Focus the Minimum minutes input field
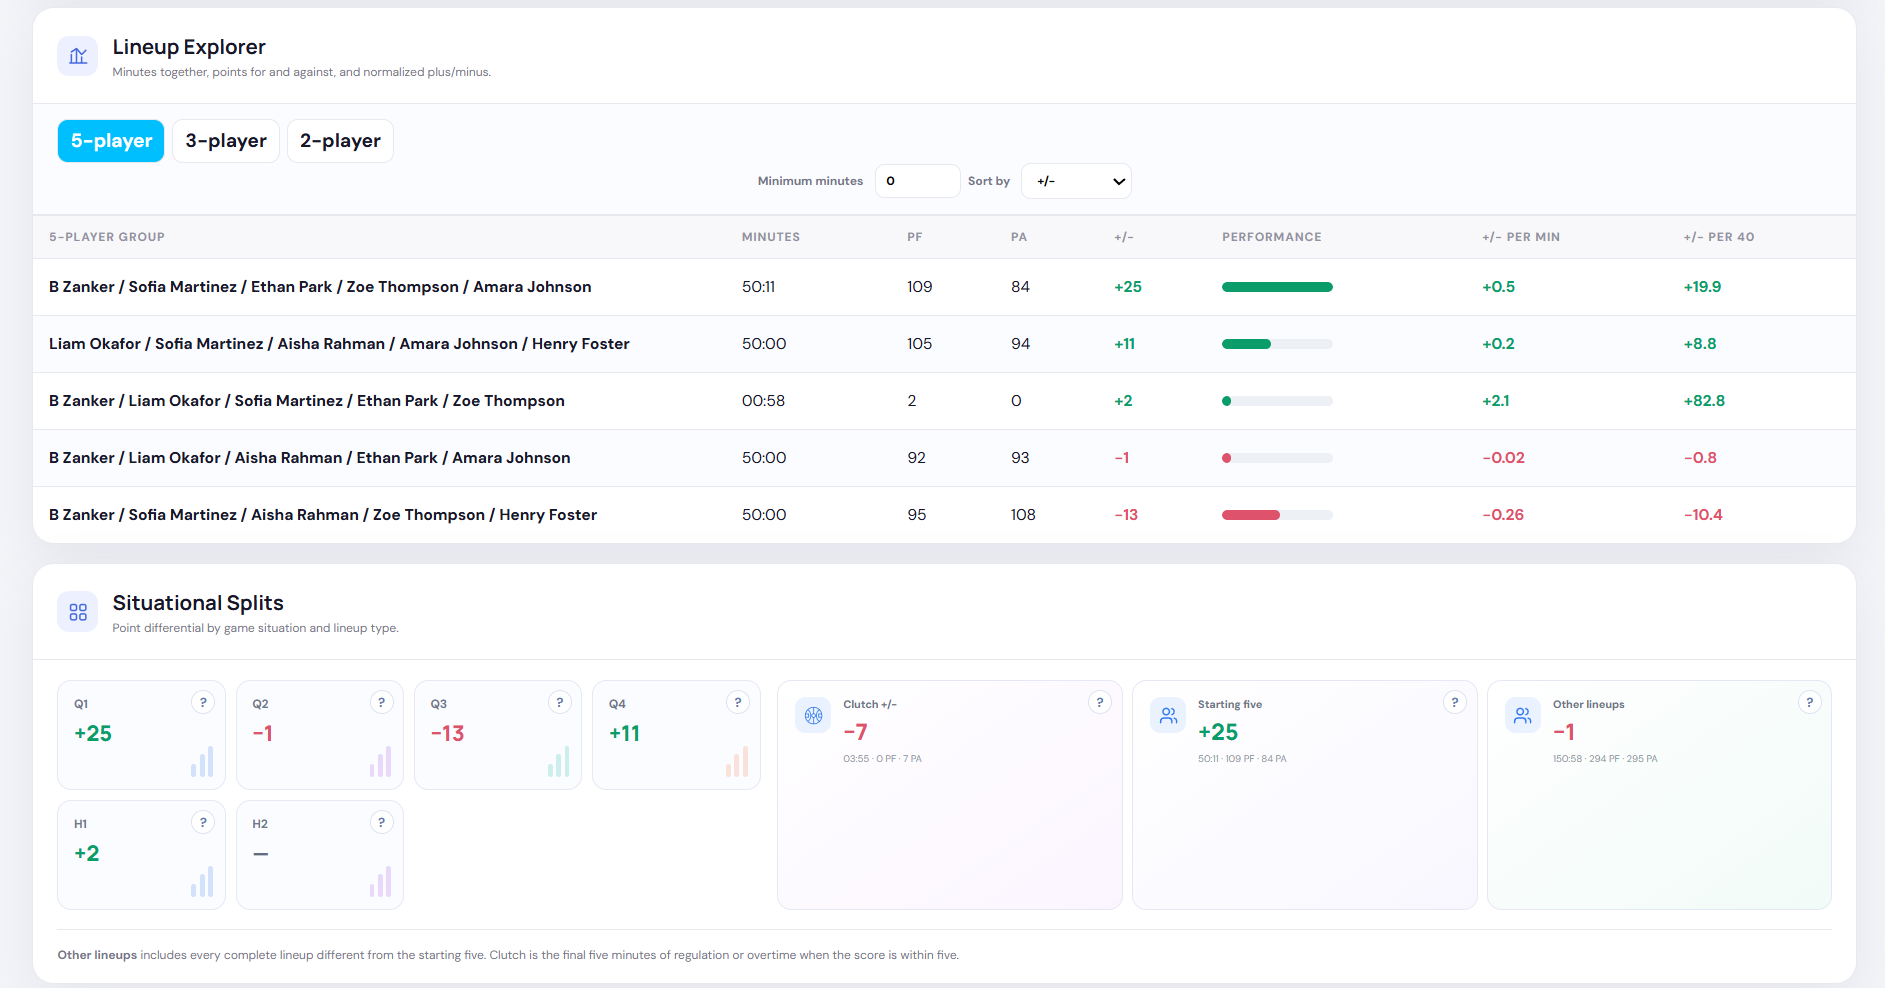1885x988 pixels. click(x=917, y=181)
